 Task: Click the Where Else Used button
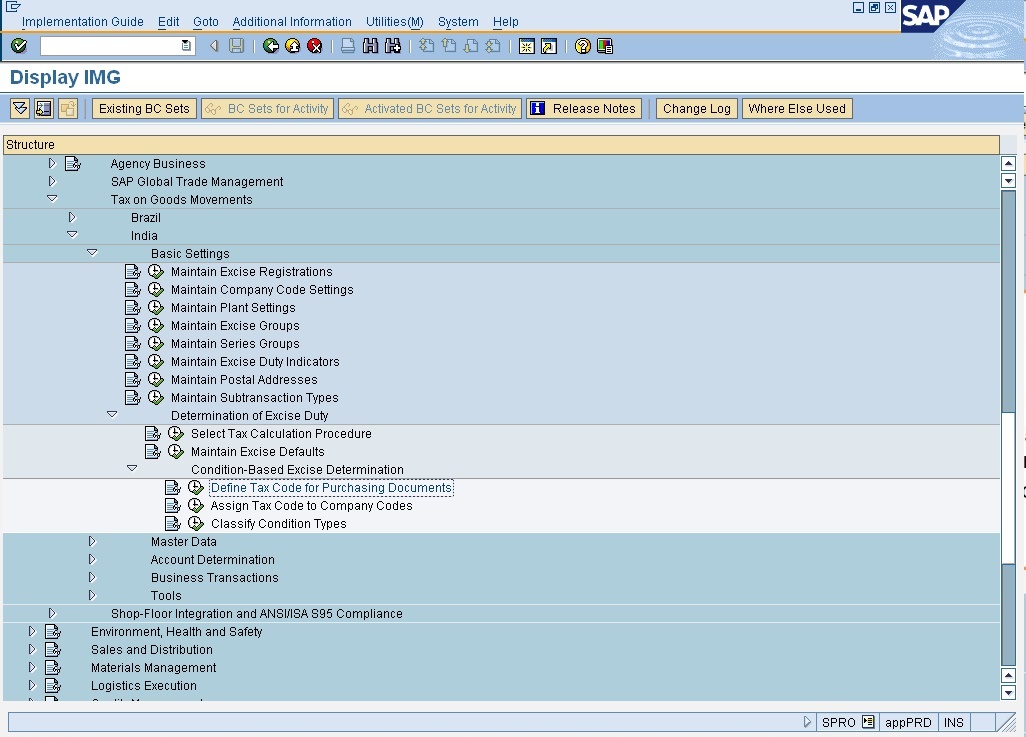click(797, 109)
